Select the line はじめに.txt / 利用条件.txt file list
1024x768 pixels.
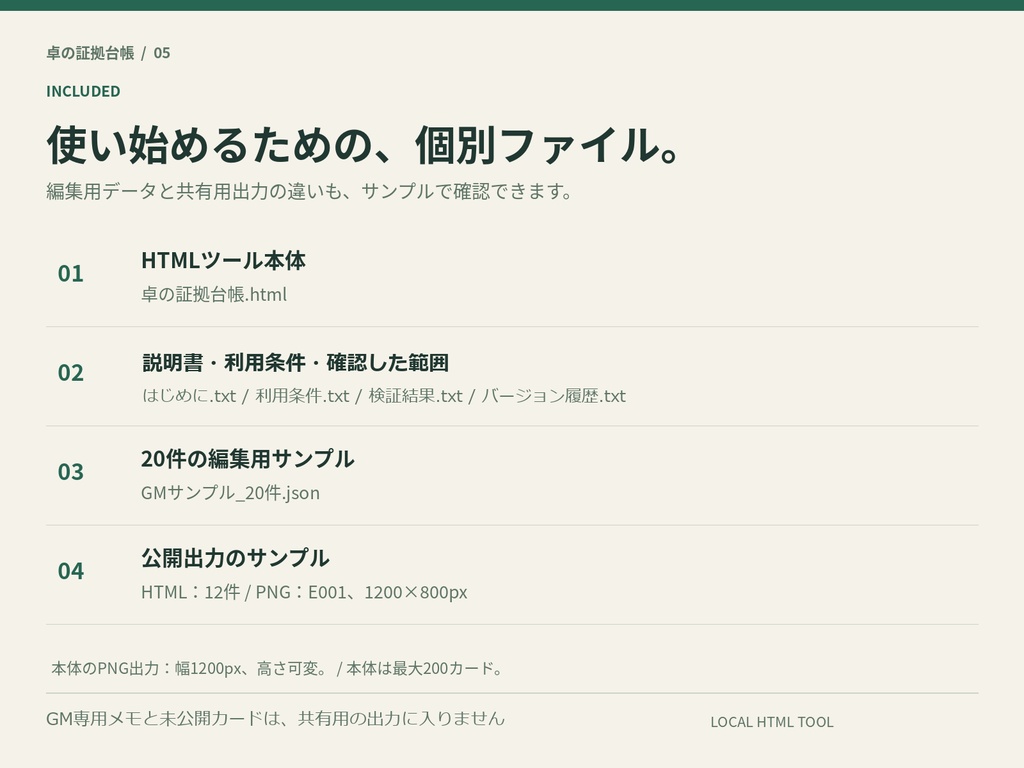384,396
